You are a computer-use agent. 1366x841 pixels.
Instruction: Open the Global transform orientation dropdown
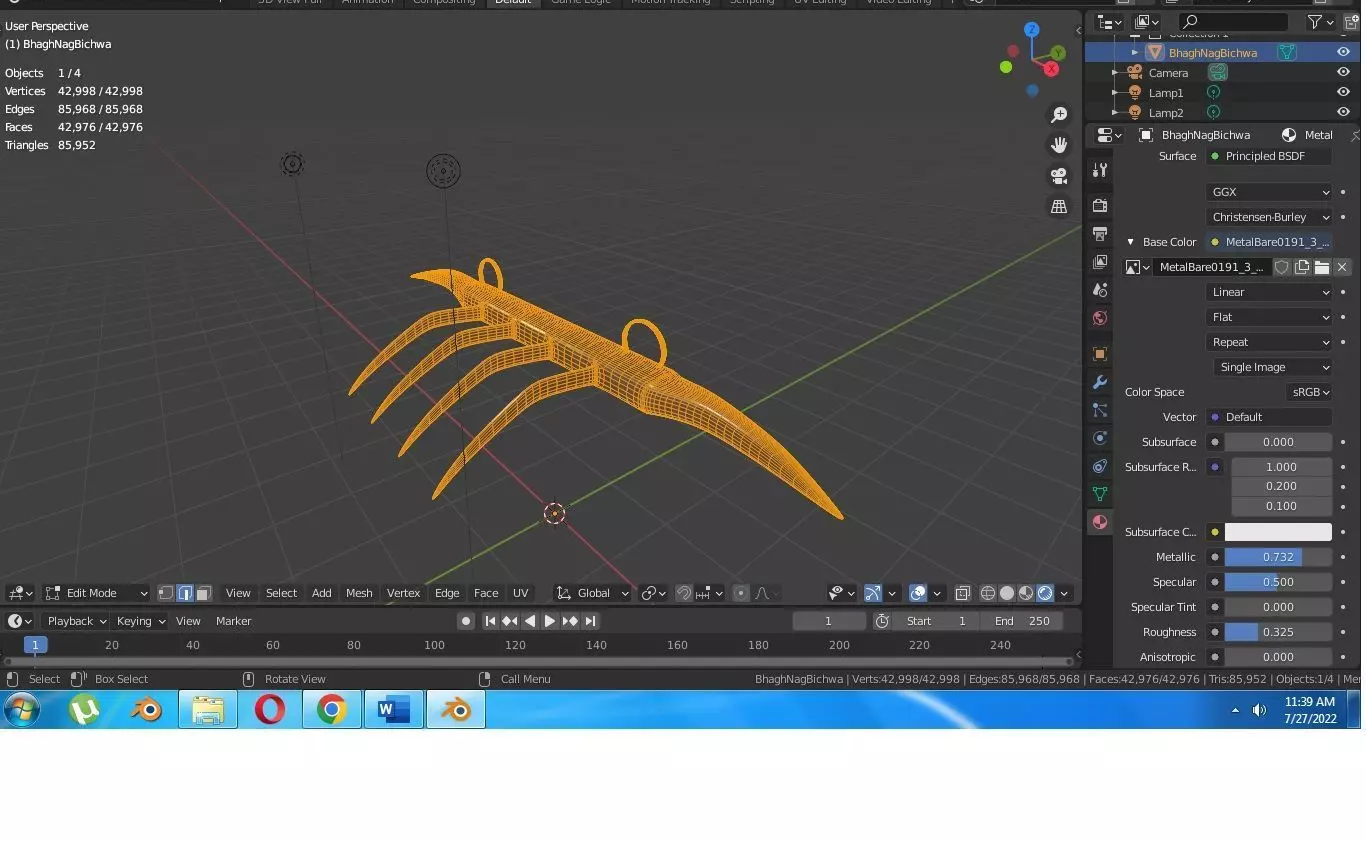(x=593, y=593)
